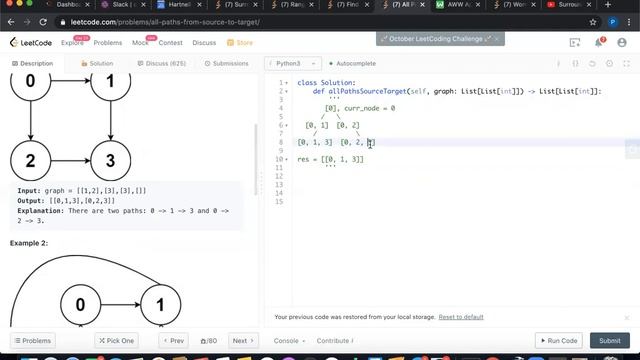Open the editor info icon
This screenshot has height=360, width=640.
tap(558, 63)
